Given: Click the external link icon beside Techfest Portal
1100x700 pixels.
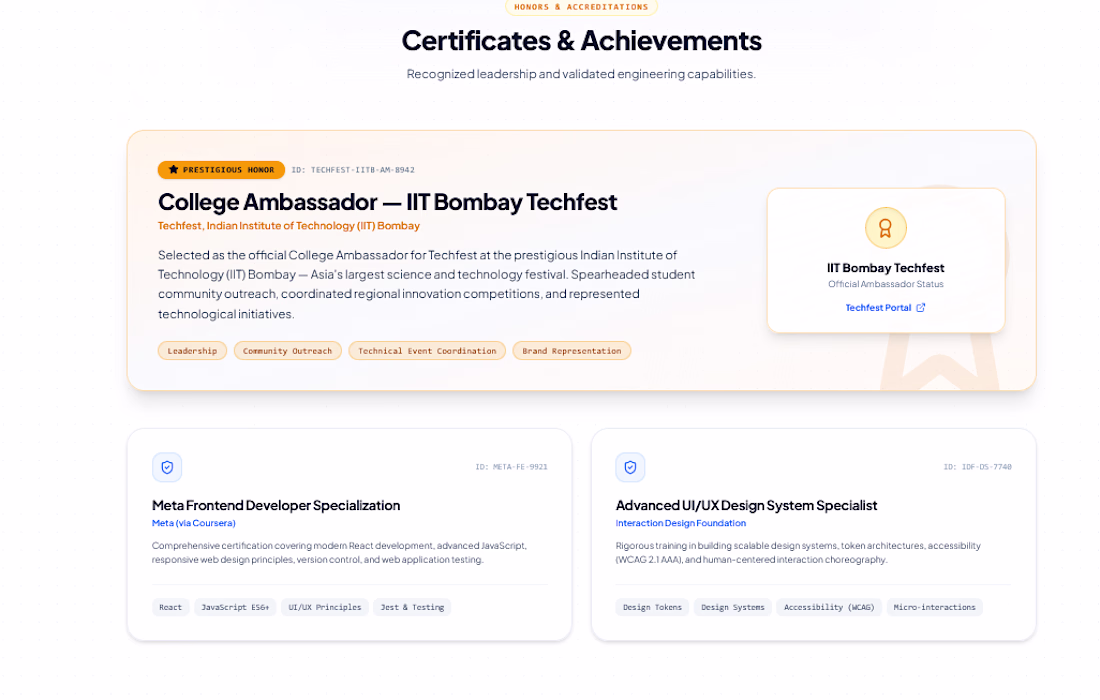Looking at the screenshot, I should click(921, 307).
